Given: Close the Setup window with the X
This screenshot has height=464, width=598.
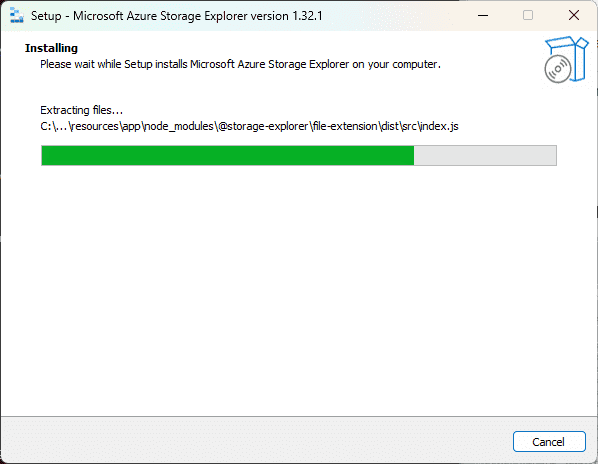Looking at the screenshot, I should pos(574,16).
